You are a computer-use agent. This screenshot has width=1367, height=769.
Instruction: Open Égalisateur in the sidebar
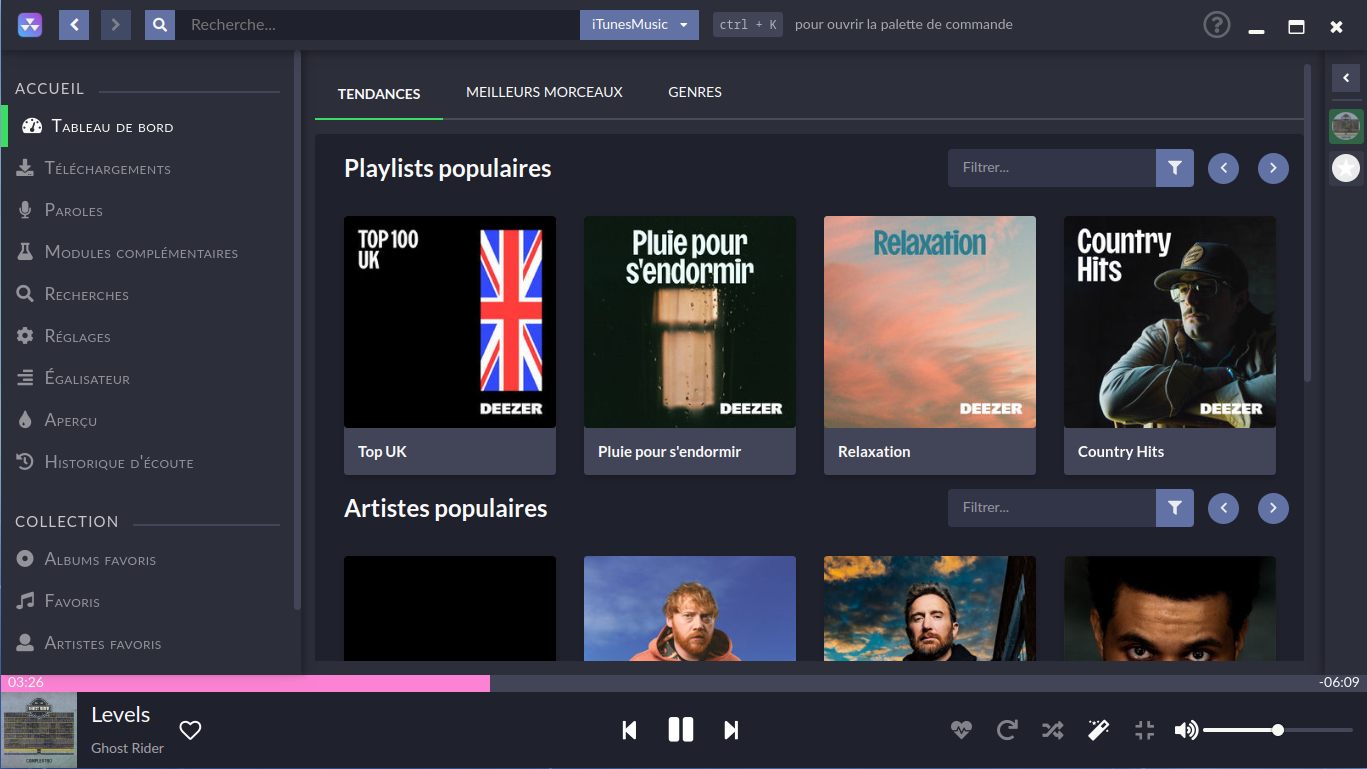coord(87,379)
